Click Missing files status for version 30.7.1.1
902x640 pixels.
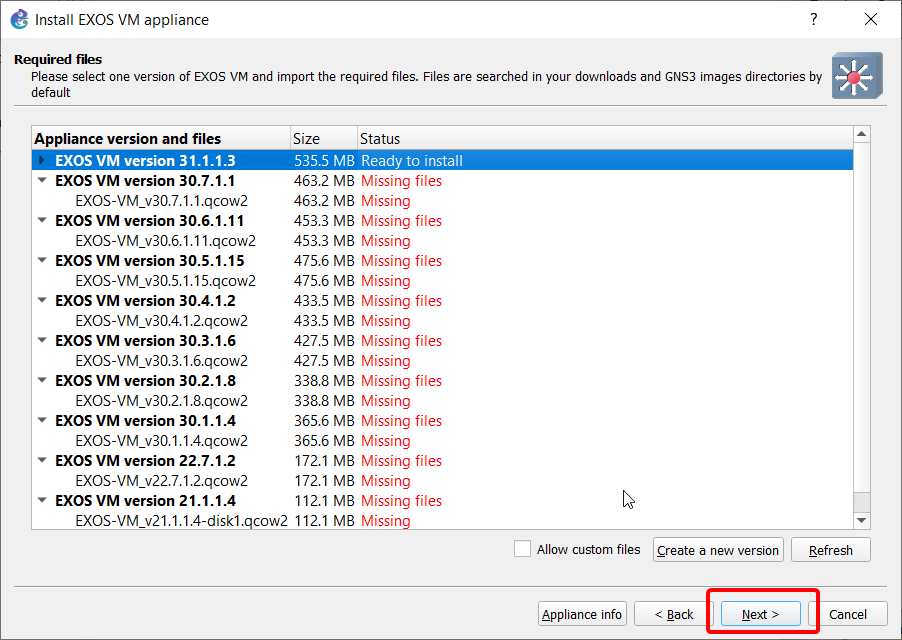[x=402, y=181]
